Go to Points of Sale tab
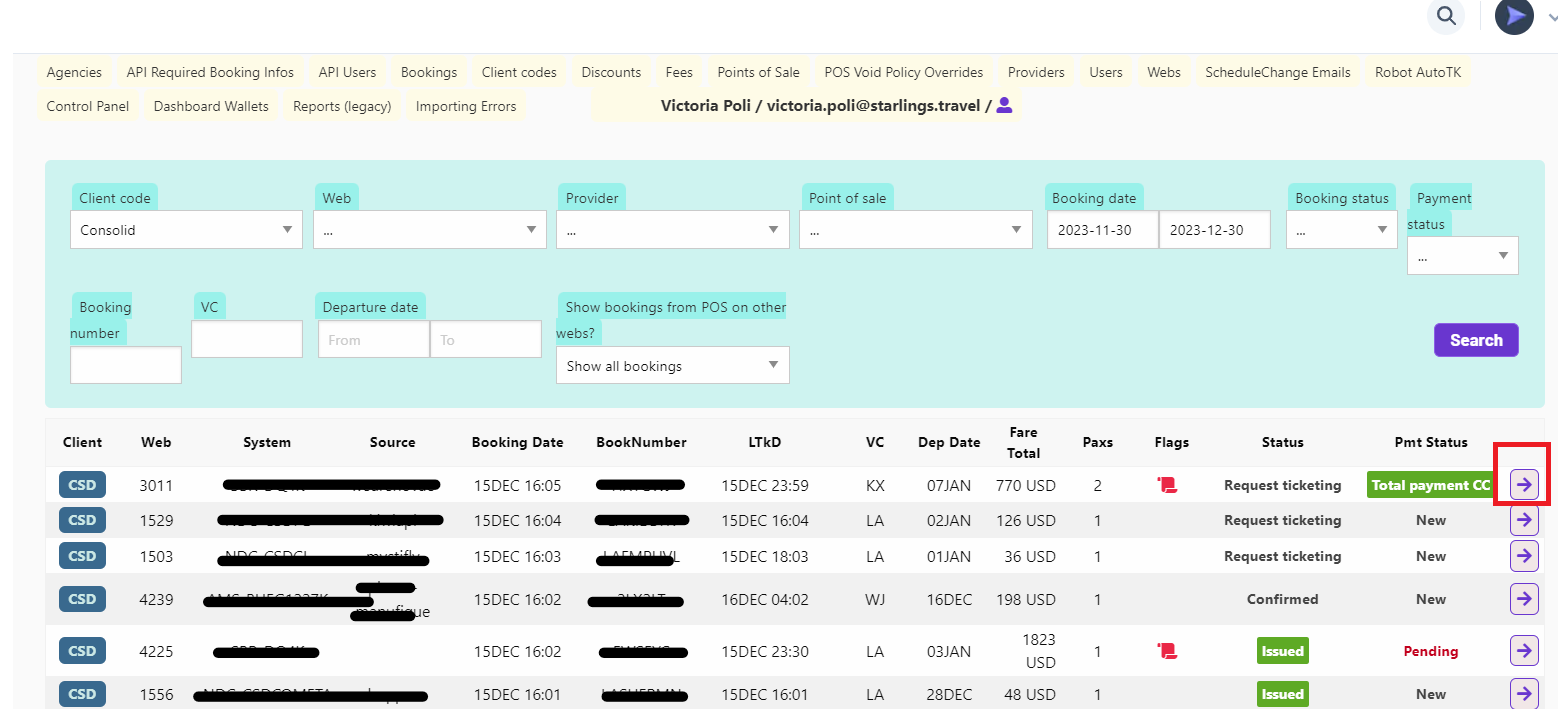 [x=759, y=72]
